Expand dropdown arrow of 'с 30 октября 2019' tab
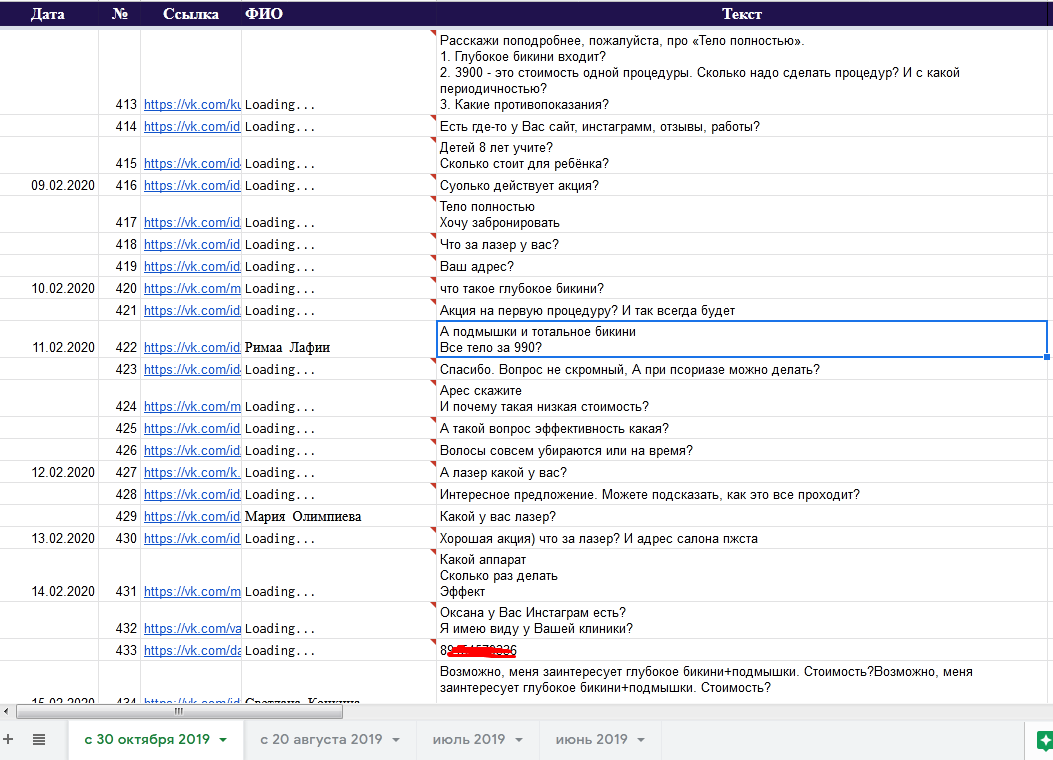This screenshot has height=760, width=1053. click(223, 740)
